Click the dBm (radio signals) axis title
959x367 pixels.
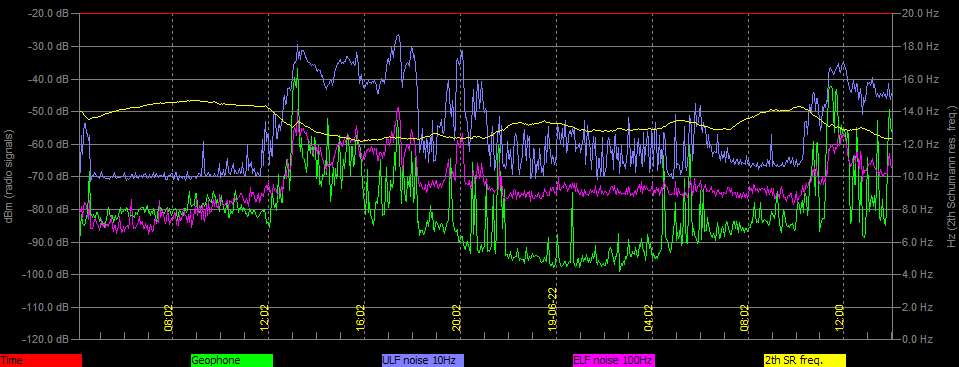tap(10, 176)
